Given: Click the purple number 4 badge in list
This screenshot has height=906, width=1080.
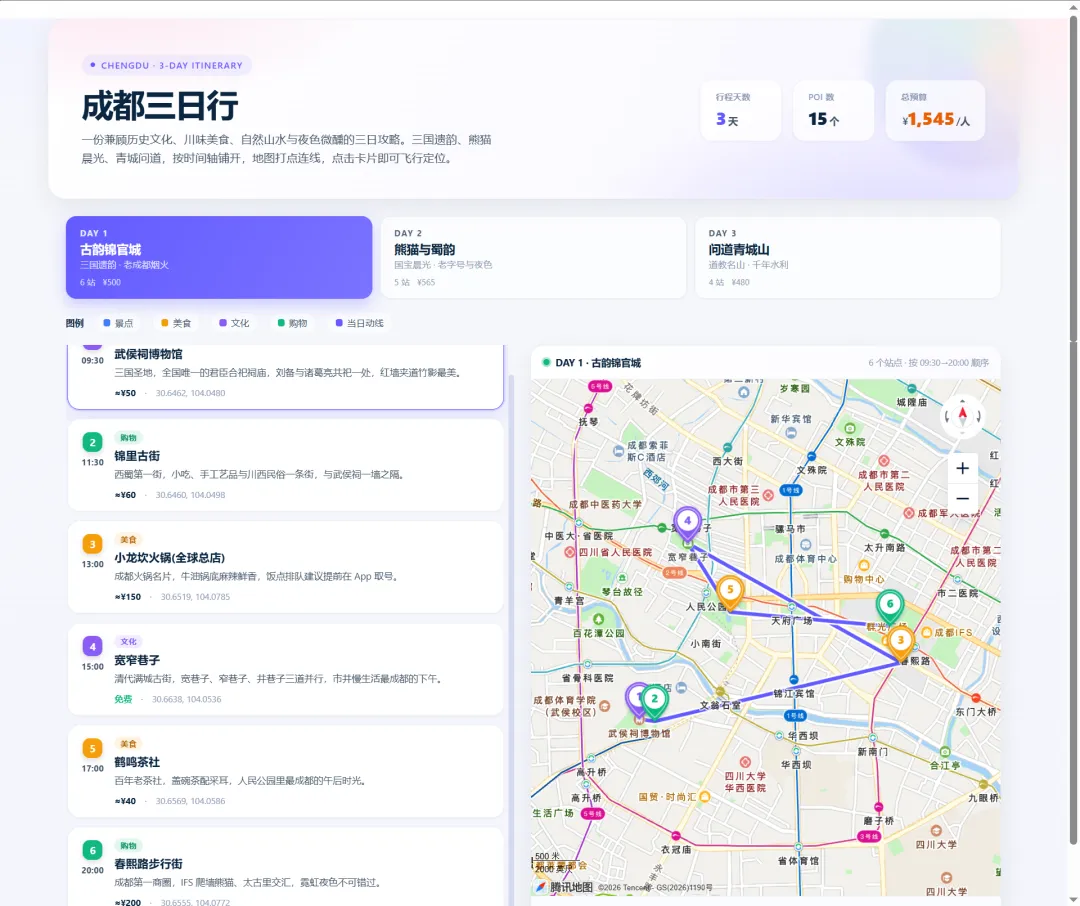Looking at the screenshot, I should tap(92, 646).
